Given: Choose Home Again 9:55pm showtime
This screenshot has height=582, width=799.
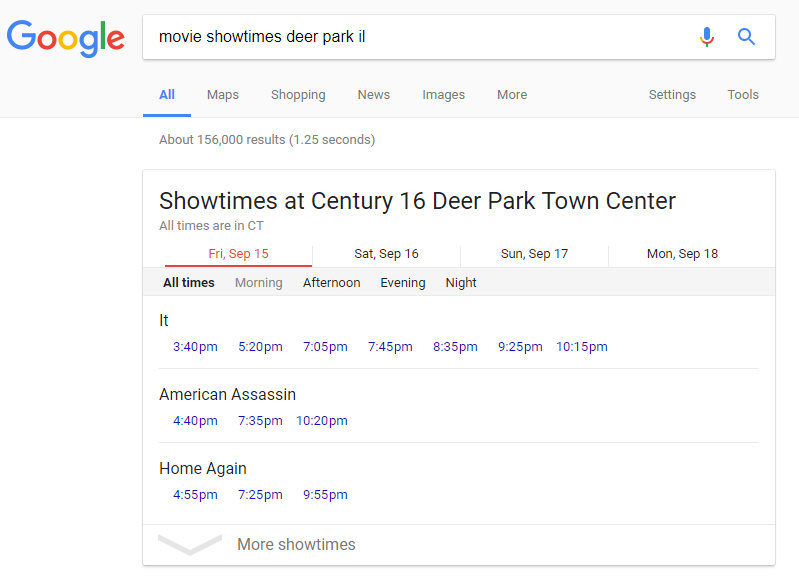Looking at the screenshot, I should (325, 495).
